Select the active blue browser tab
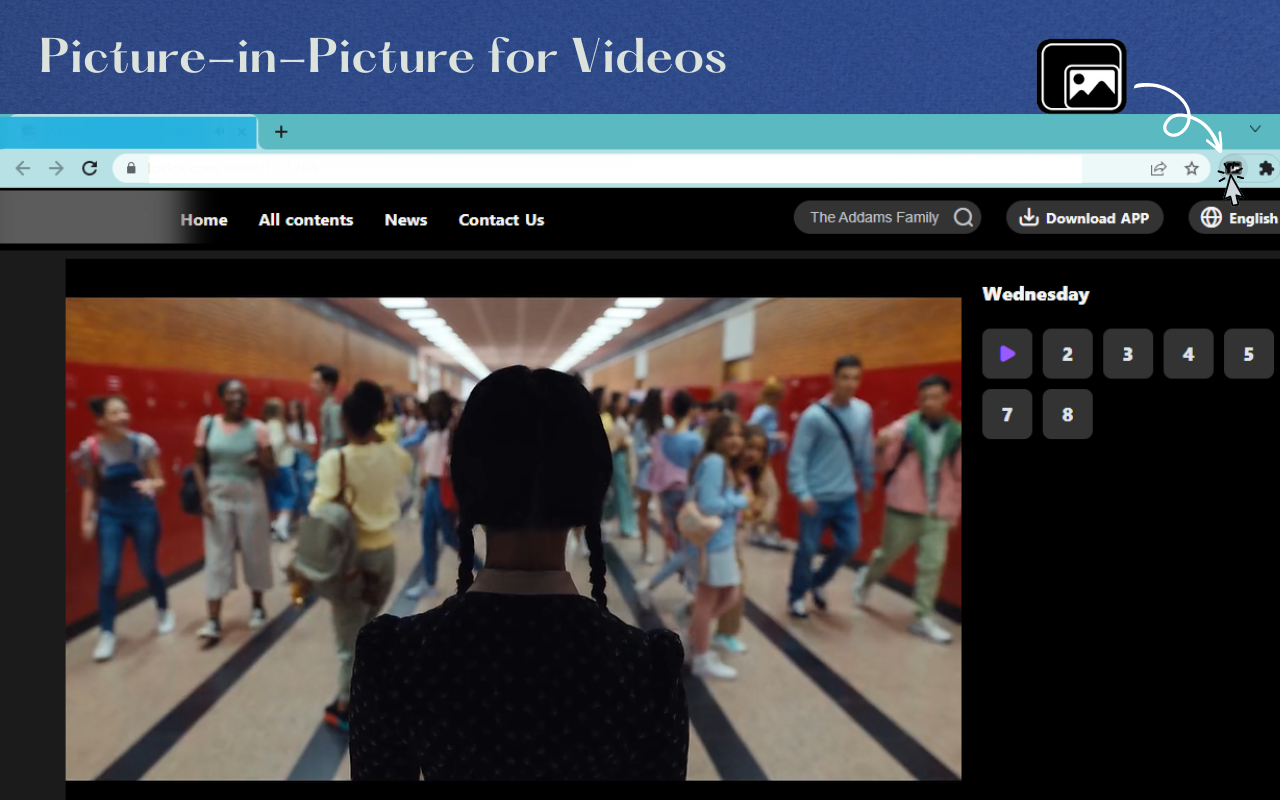1280x800 pixels. (128, 132)
